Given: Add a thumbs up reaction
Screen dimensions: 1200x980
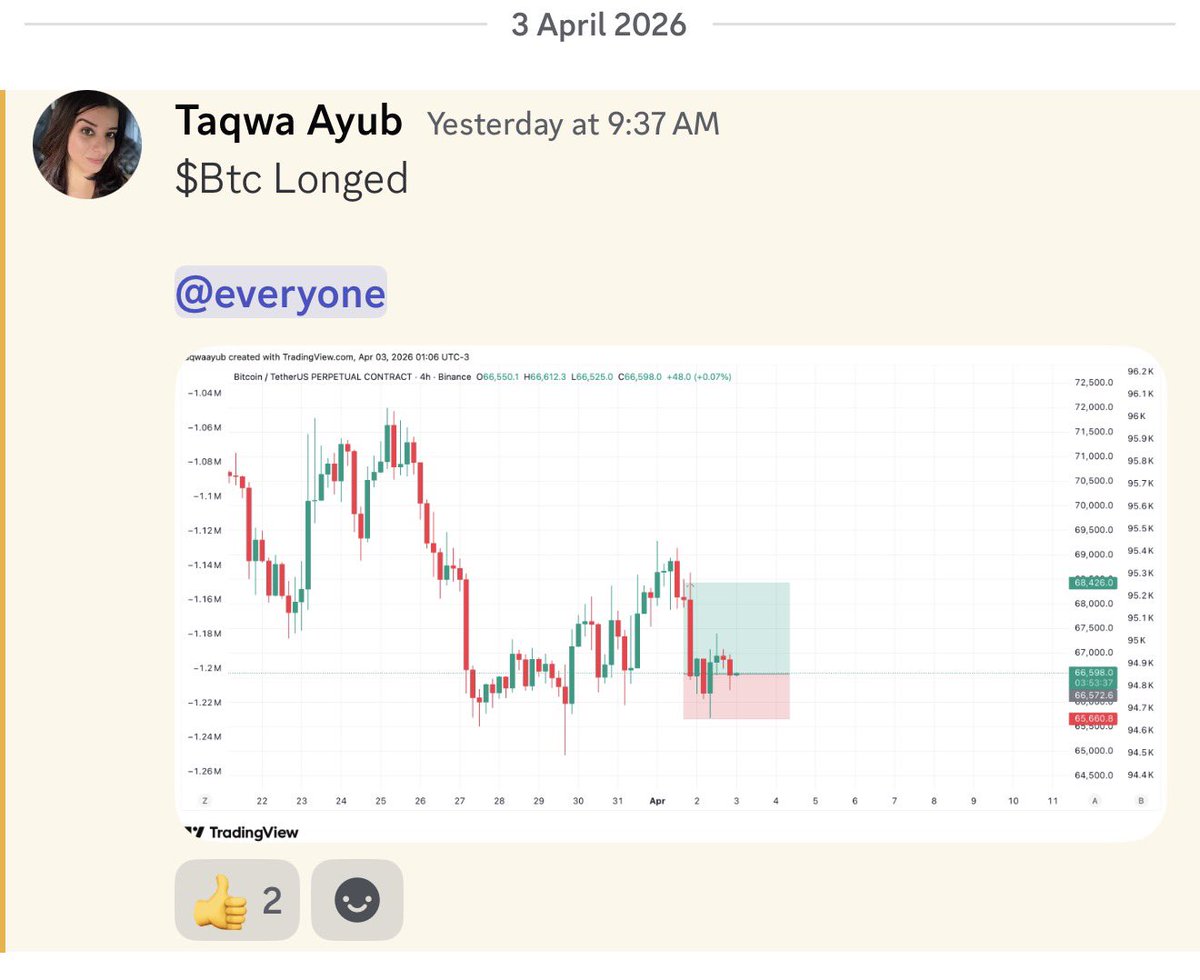Looking at the screenshot, I should pos(236,900).
